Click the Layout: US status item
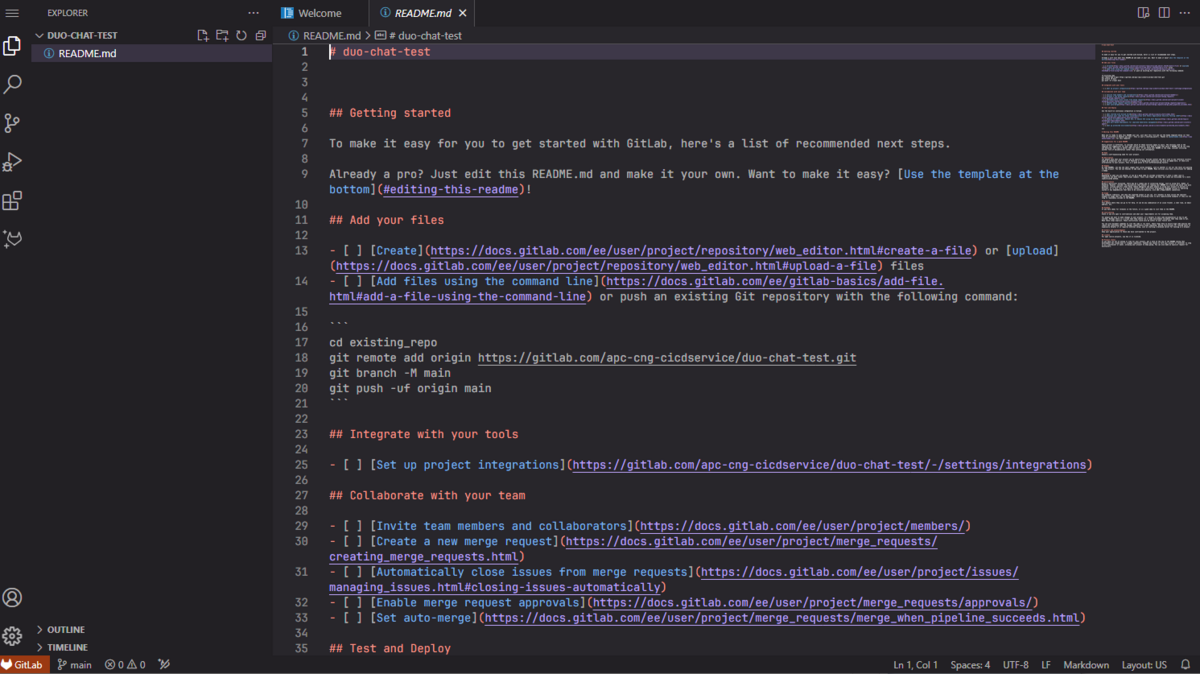 (x=1144, y=665)
